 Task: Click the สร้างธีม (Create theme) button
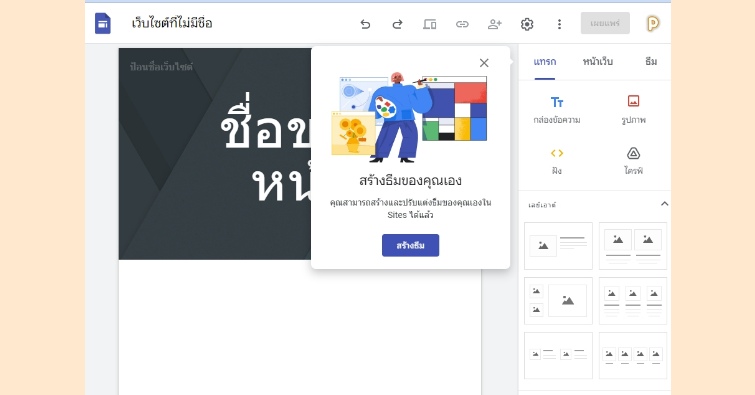point(410,245)
